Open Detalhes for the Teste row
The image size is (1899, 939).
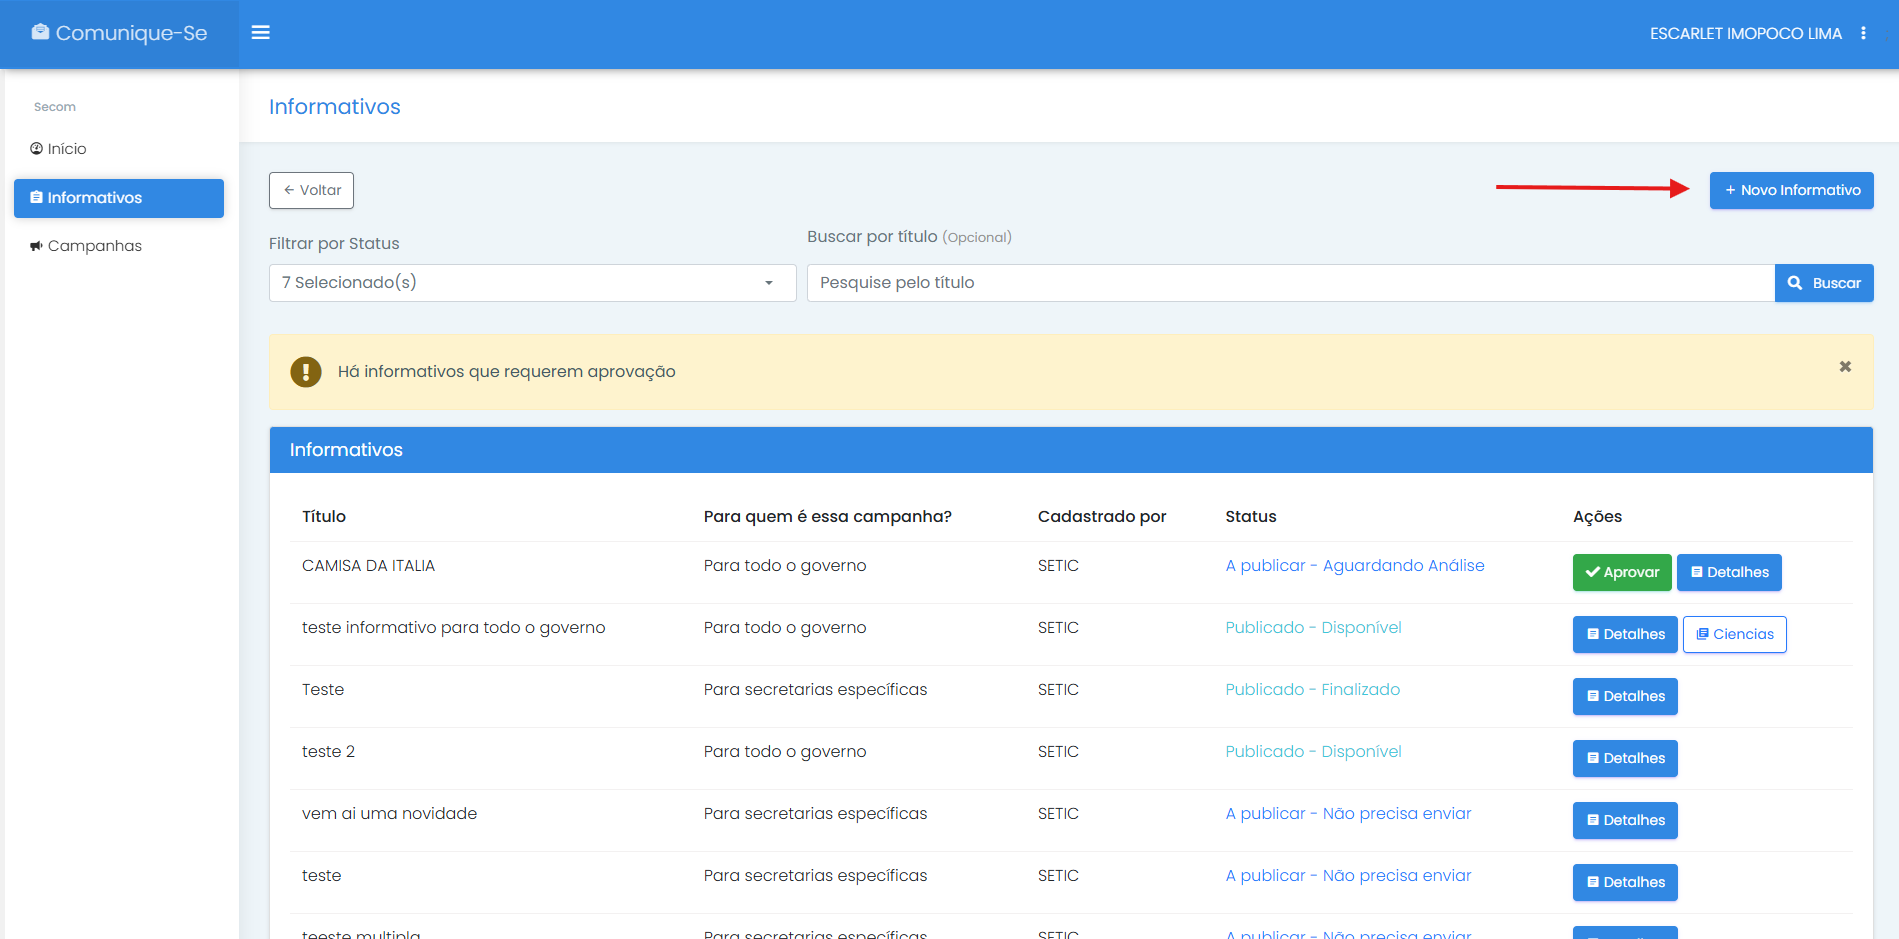pyautogui.click(x=1625, y=696)
